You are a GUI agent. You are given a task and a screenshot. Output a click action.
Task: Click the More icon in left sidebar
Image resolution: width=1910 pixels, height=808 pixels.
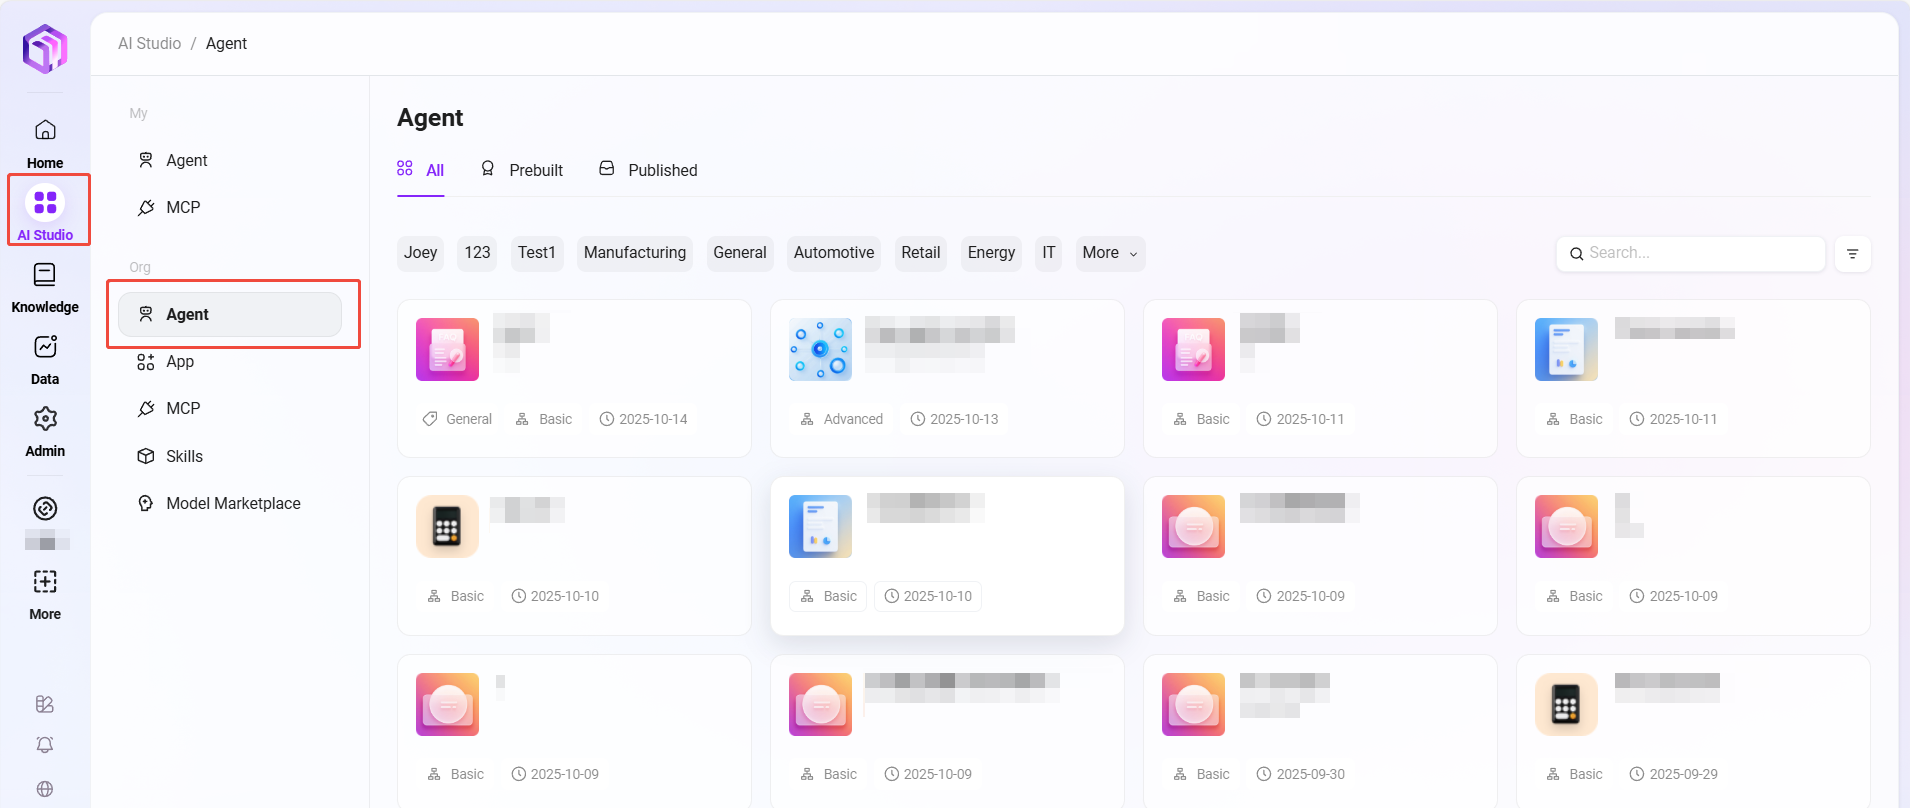(45, 582)
